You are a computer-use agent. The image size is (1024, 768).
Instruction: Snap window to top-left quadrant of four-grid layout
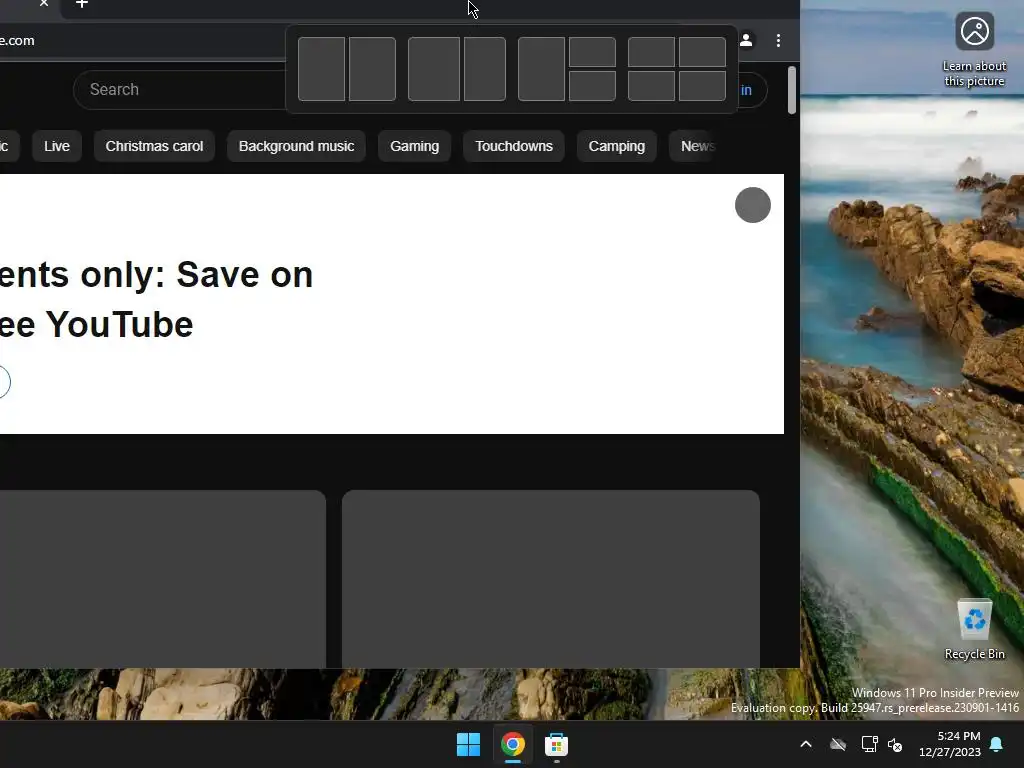(651, 52)
